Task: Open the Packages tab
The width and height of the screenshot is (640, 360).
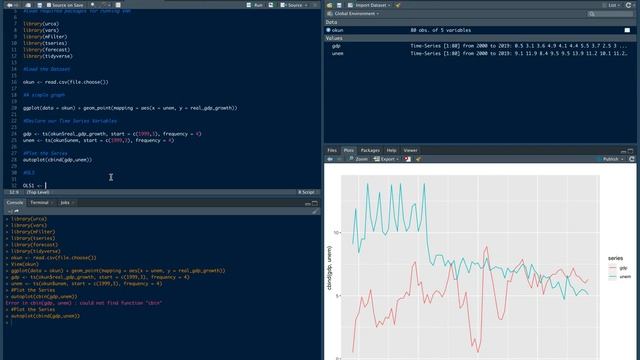Action: [x=370, y=150]
